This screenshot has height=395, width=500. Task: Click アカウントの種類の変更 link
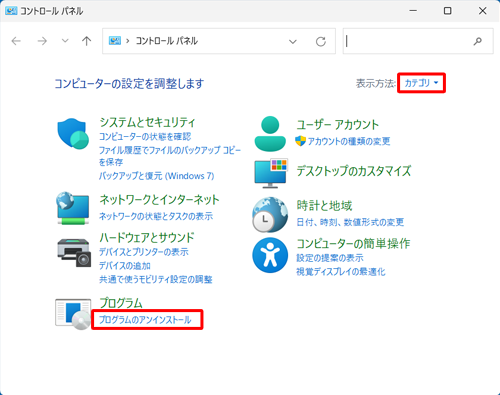click(349, 141)
